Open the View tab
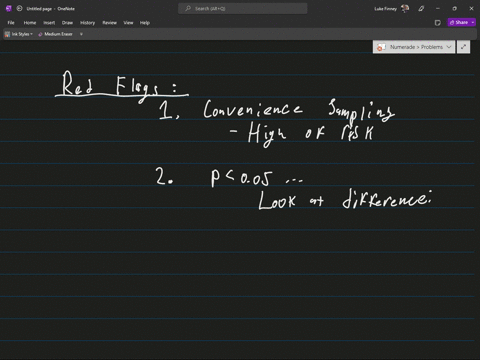The width and height of the screenshot is (480, 360). [128, 23]
